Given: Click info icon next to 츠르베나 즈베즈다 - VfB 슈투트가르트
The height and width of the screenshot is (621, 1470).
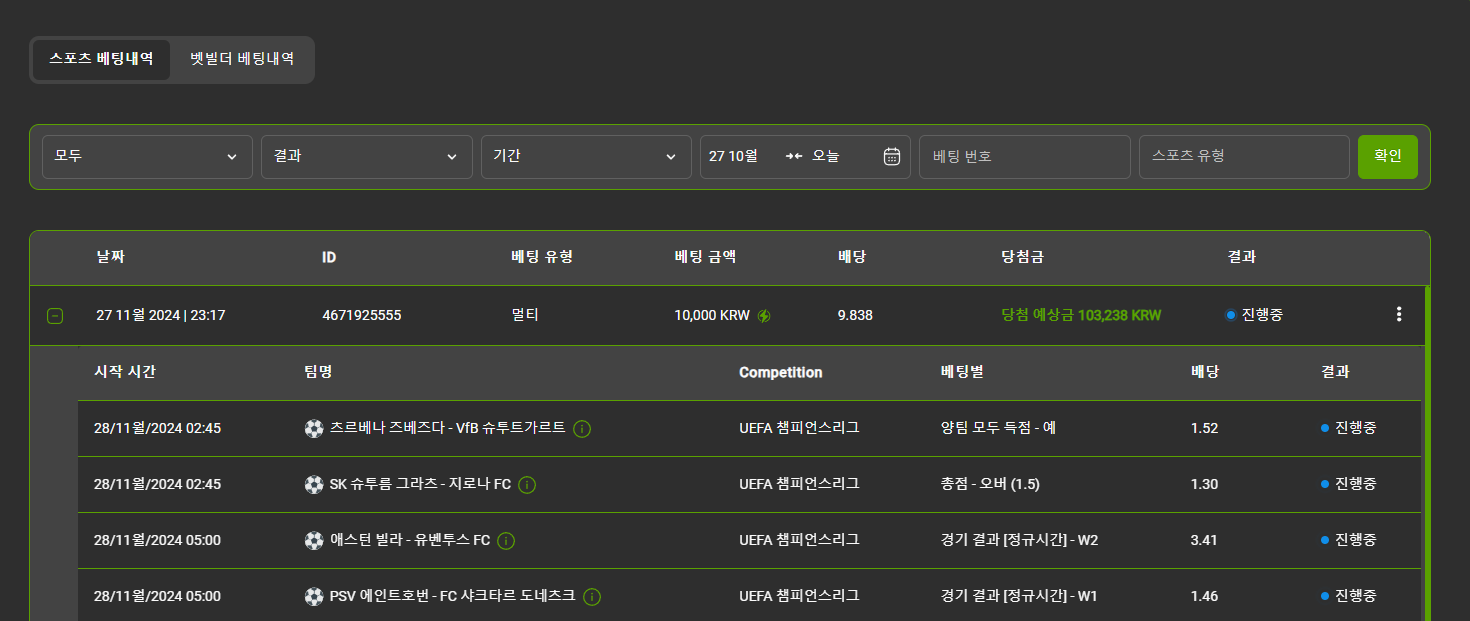Looking at the screenshot, I should click(x=582, y=429).
